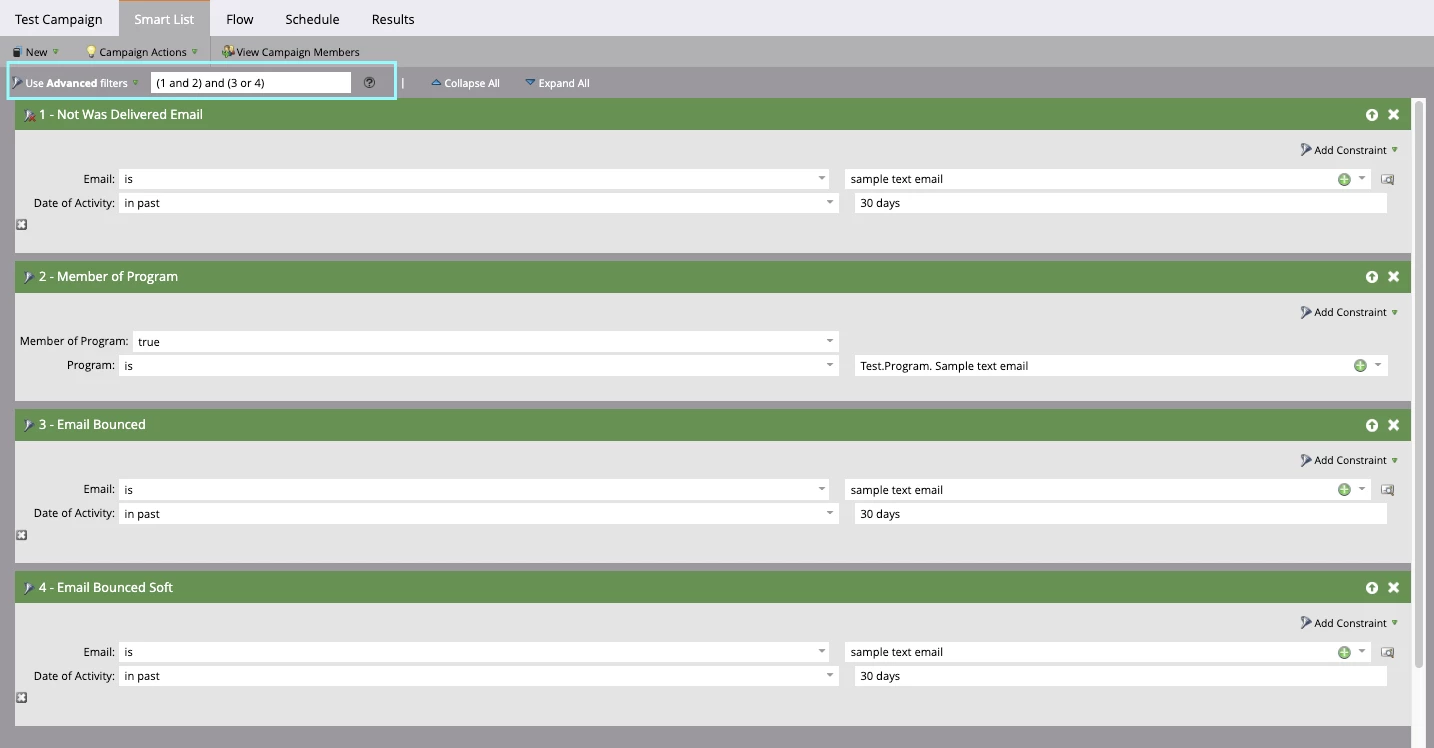The height and width of the screenshot is (748, 1434).
Task: Open the New menu
Action: coord(36,52)
